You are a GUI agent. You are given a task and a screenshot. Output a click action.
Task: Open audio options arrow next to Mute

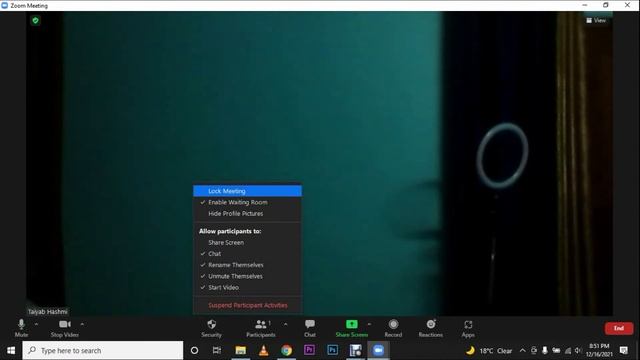36,324
